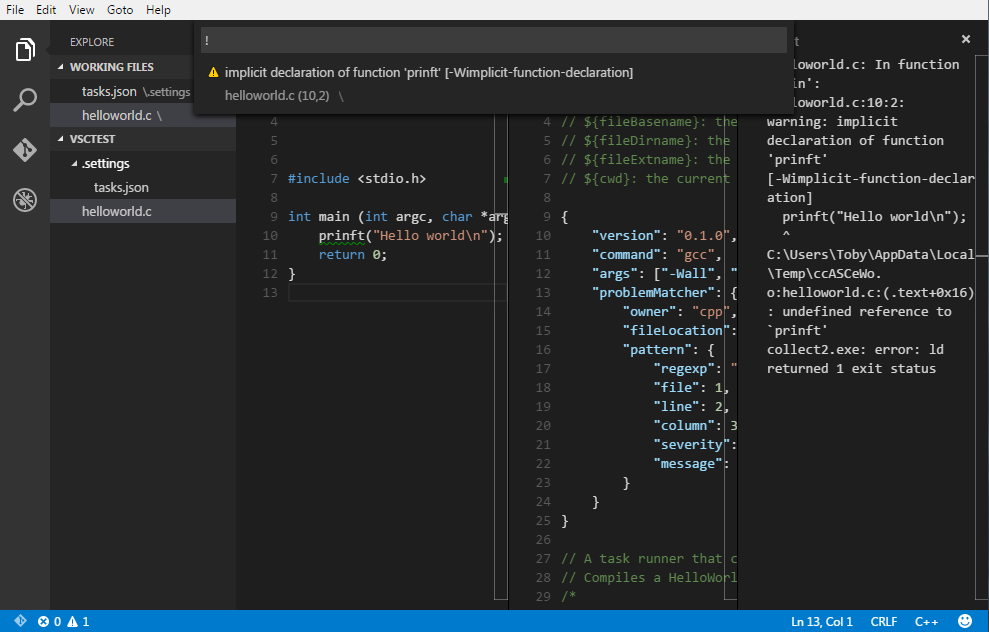Screen dimensions: 989x632
Task: Click the ${fileDirname} comment line
Action: 645,141
